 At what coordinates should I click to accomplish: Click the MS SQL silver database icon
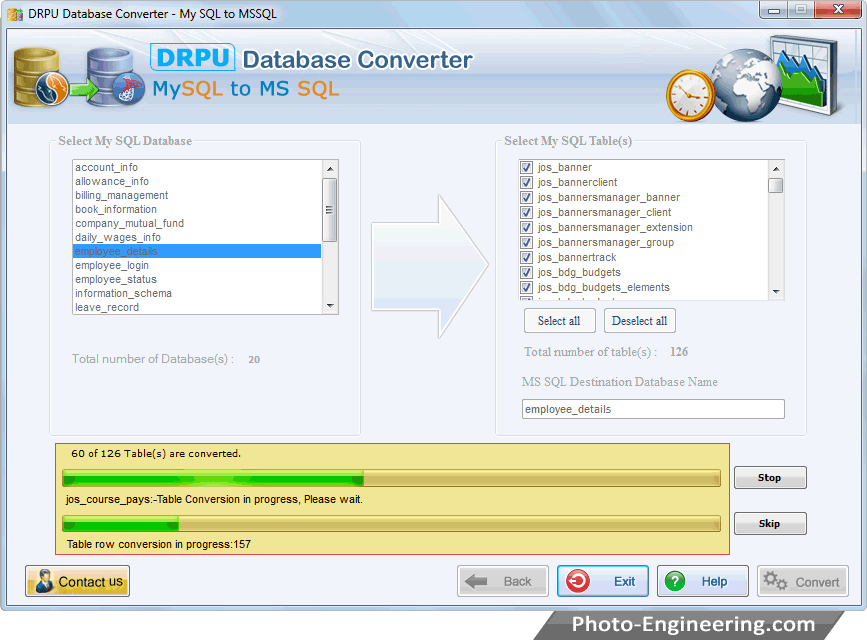[115, 77]
